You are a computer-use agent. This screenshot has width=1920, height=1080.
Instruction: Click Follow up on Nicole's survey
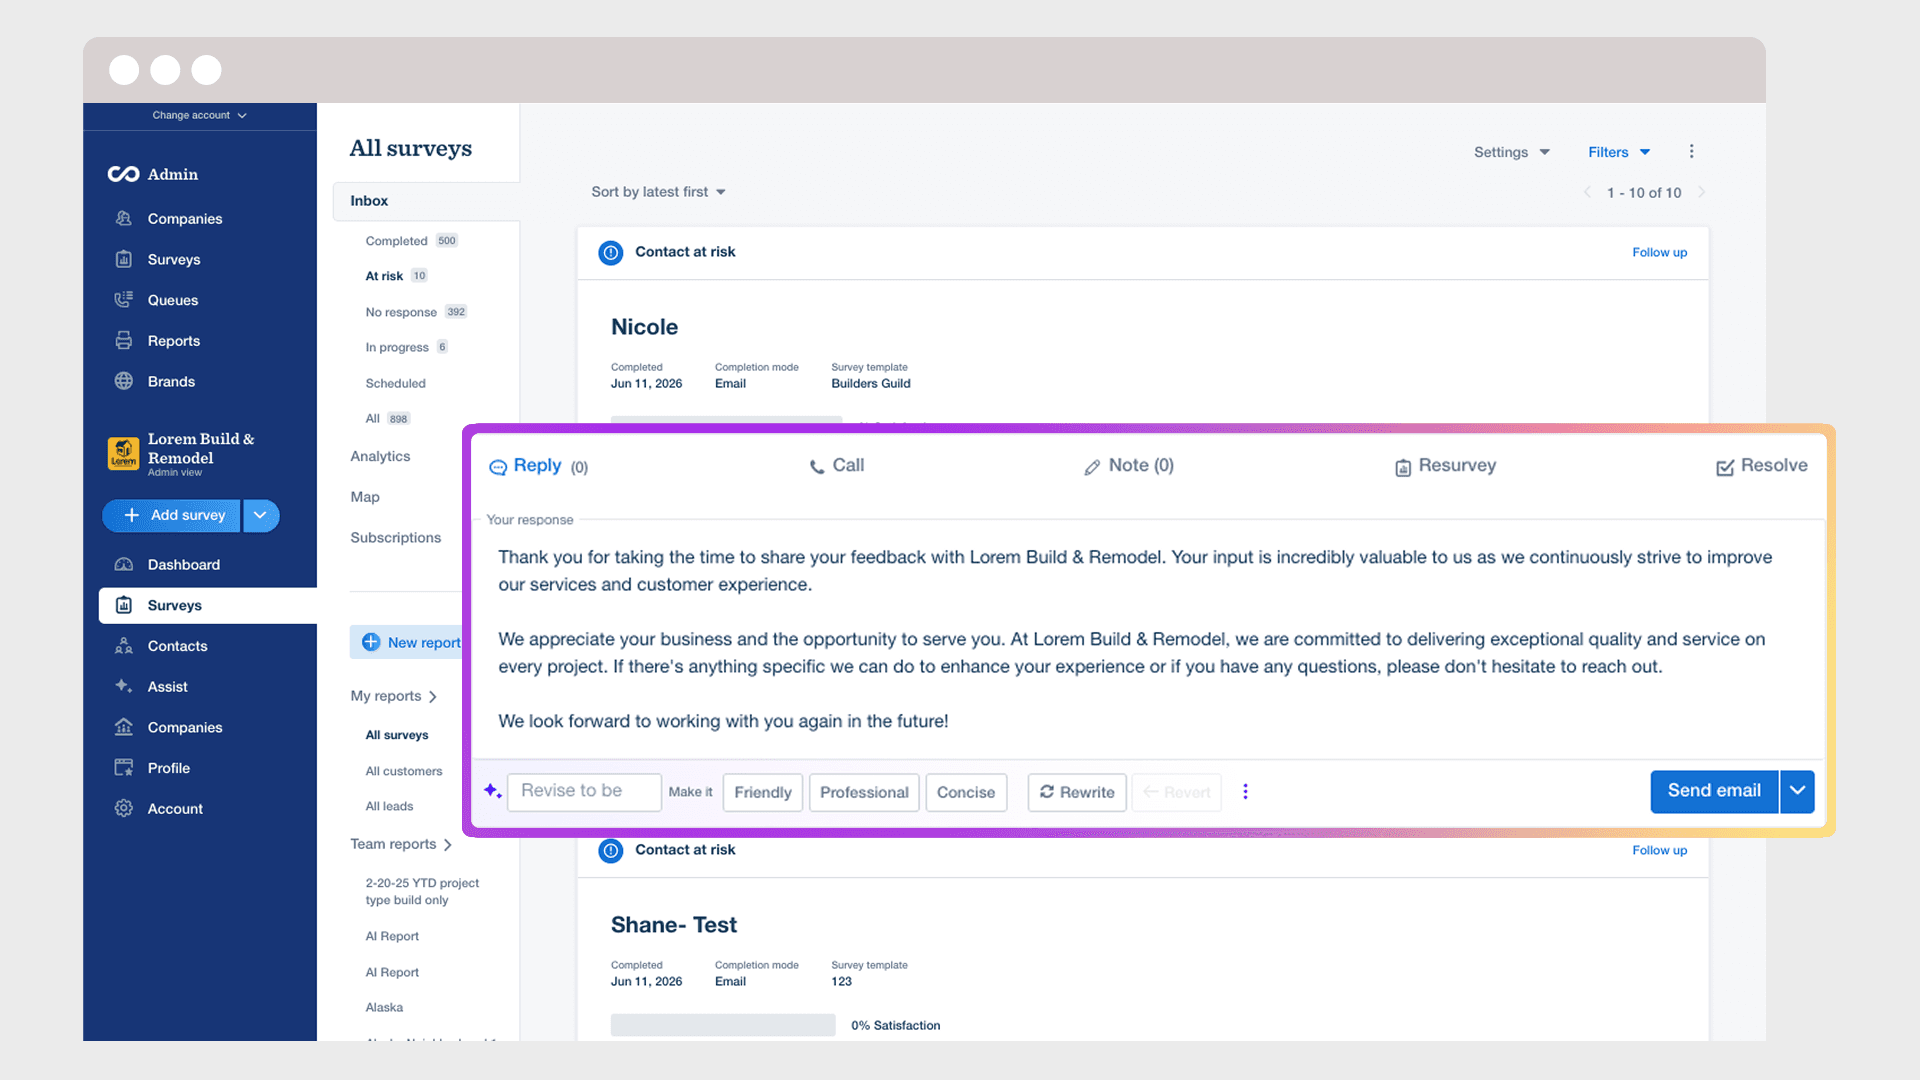click(1659, 252)
